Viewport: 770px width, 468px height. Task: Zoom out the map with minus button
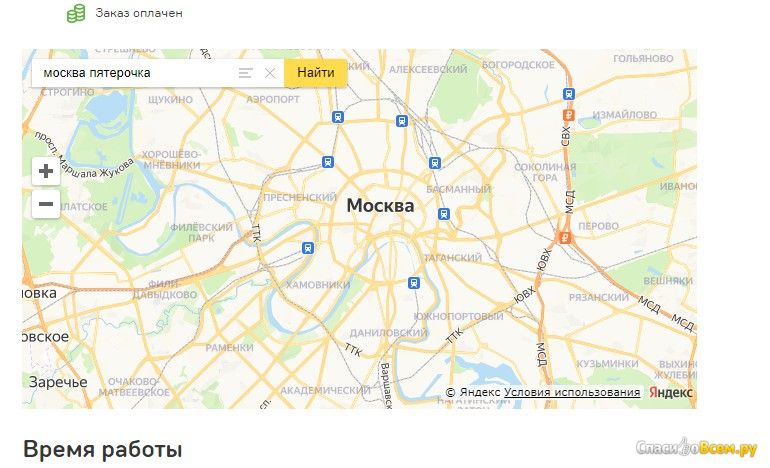pyautogui.click(x=46, y=204)
